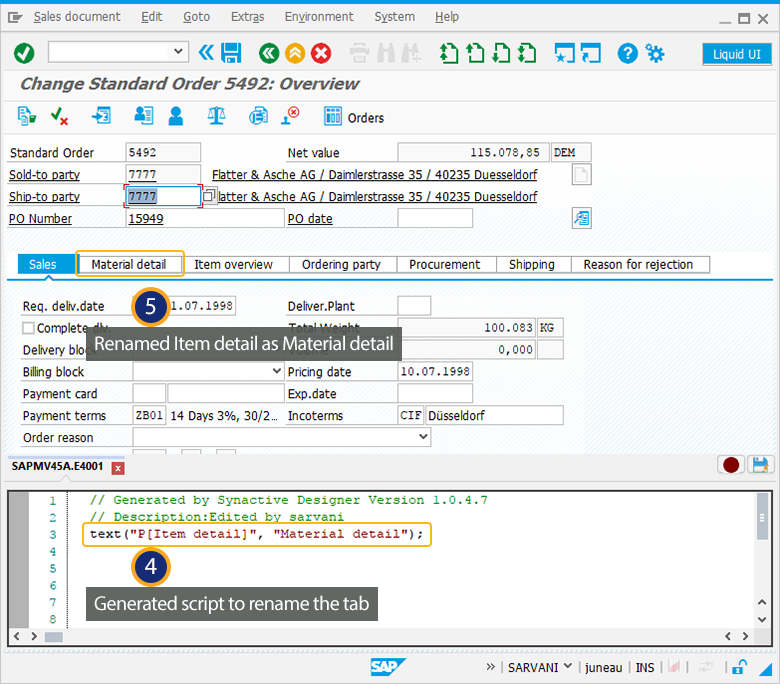Screen dimensions: 780x684
Task: Open the System menu
Action: pos(394,17)
